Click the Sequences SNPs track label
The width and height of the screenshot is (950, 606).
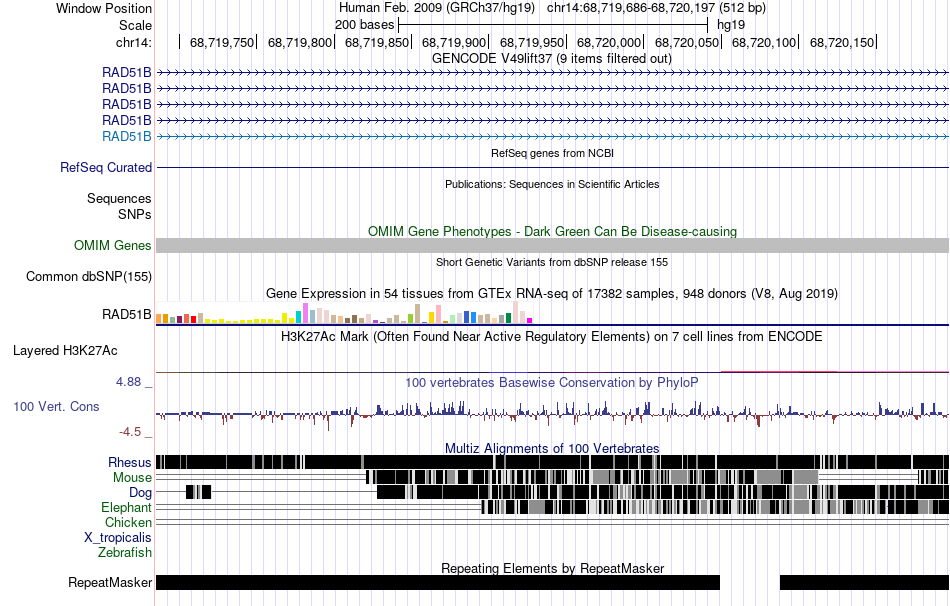[119, 206]
